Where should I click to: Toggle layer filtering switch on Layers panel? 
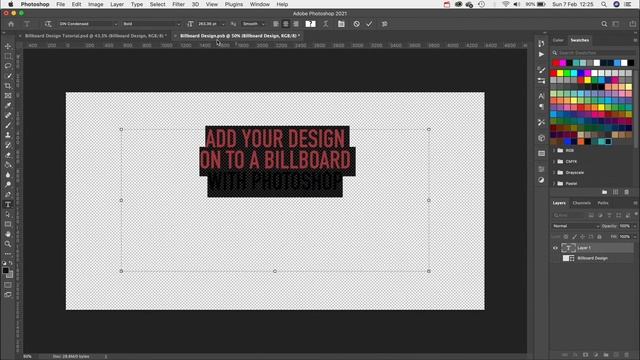636,213
